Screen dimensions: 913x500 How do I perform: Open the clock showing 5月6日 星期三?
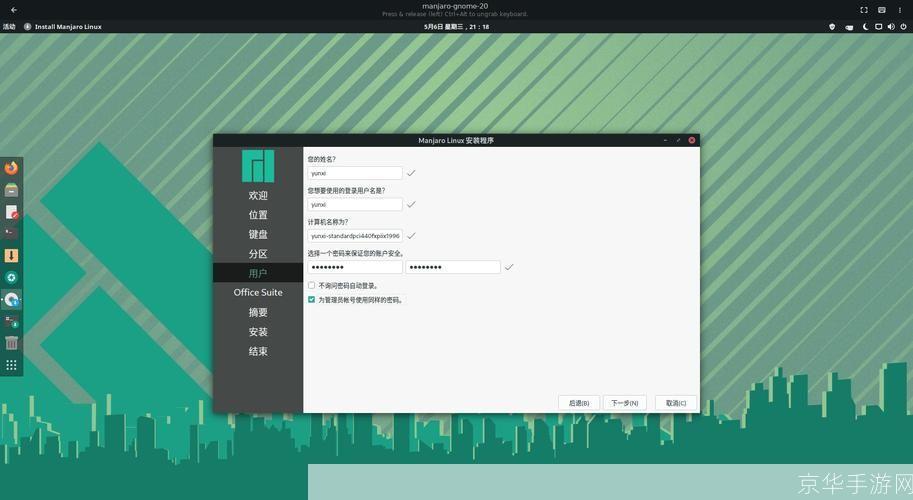[456, 27]
